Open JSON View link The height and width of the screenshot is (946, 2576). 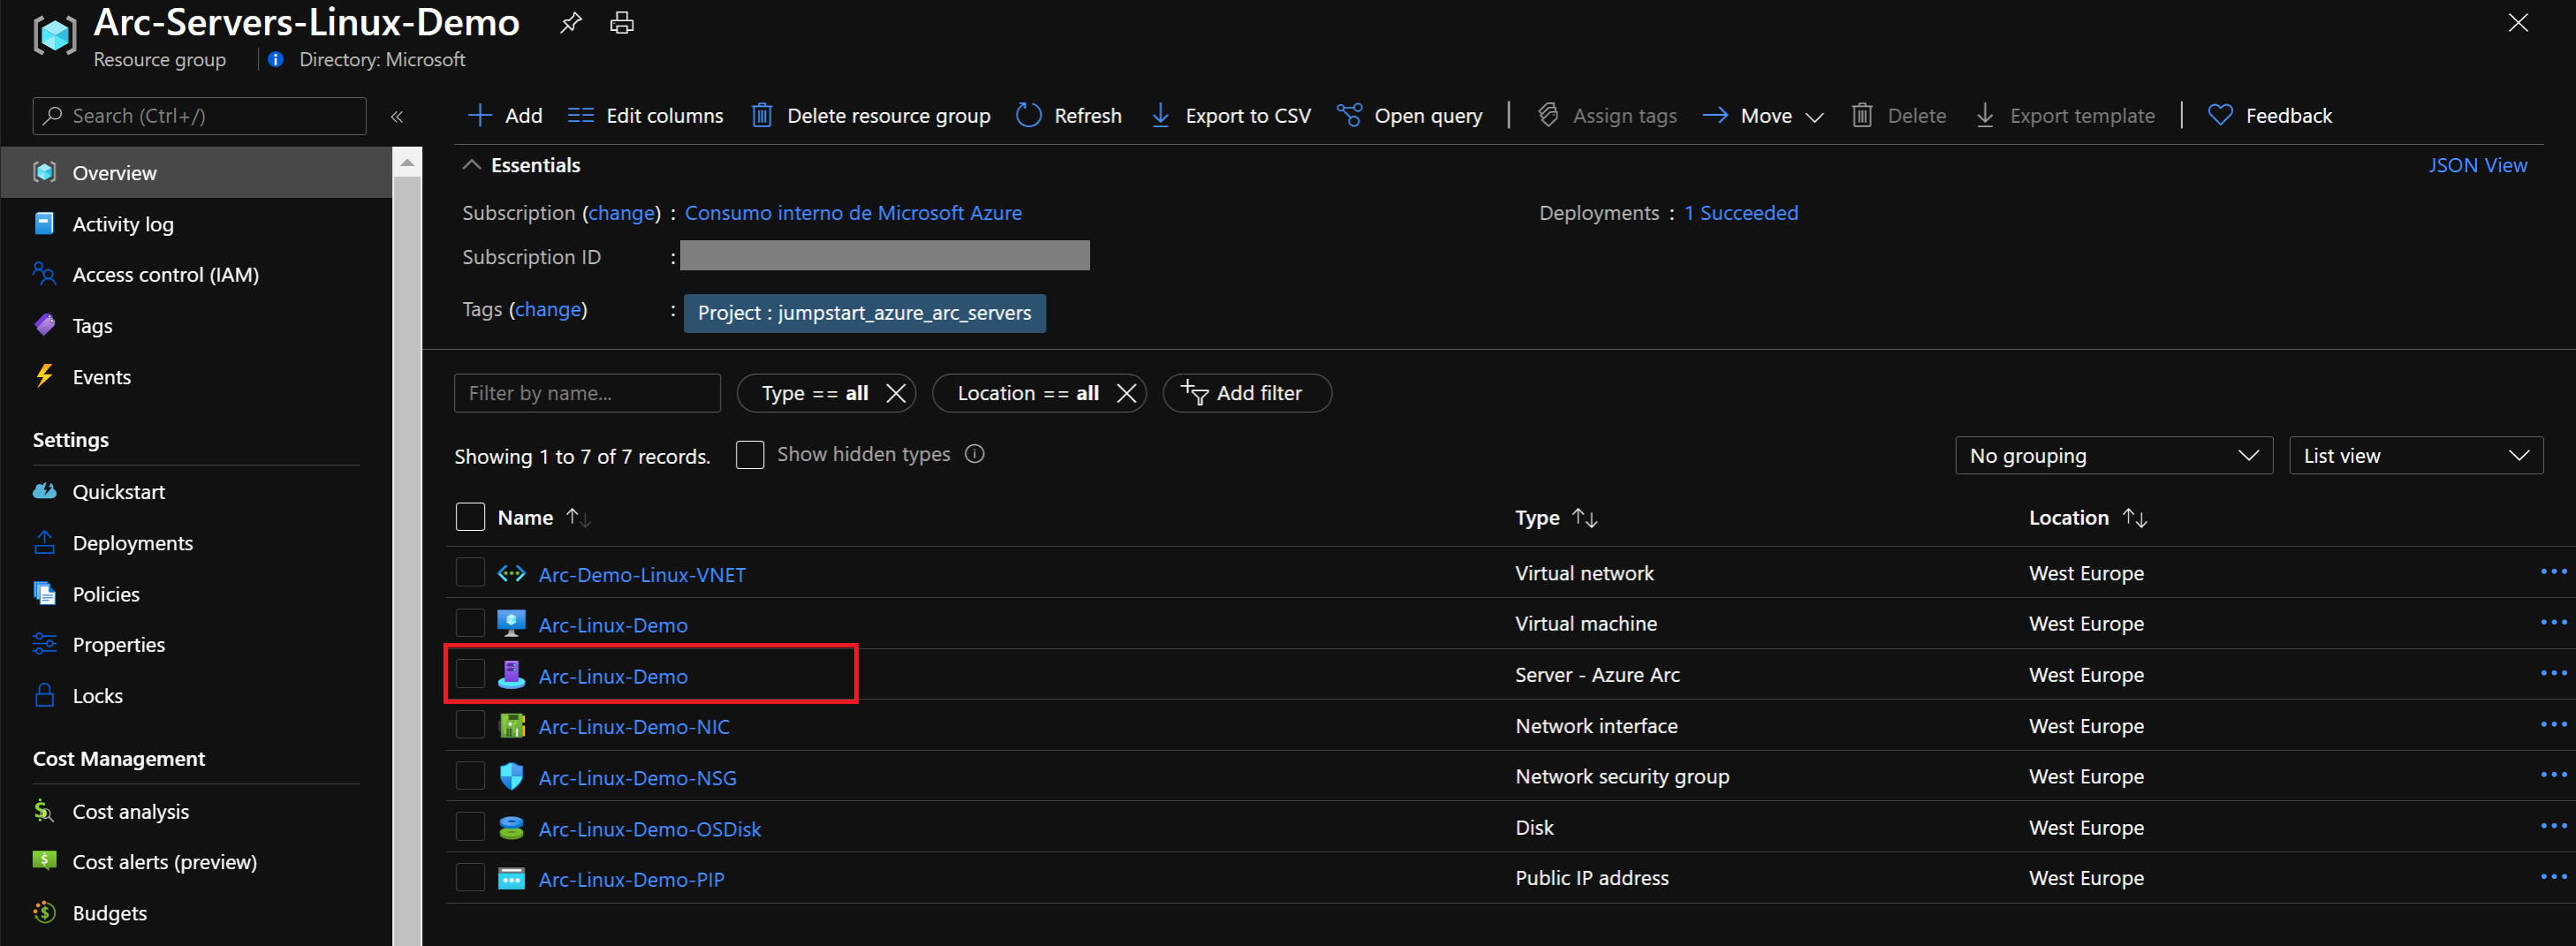point(2477,165)
